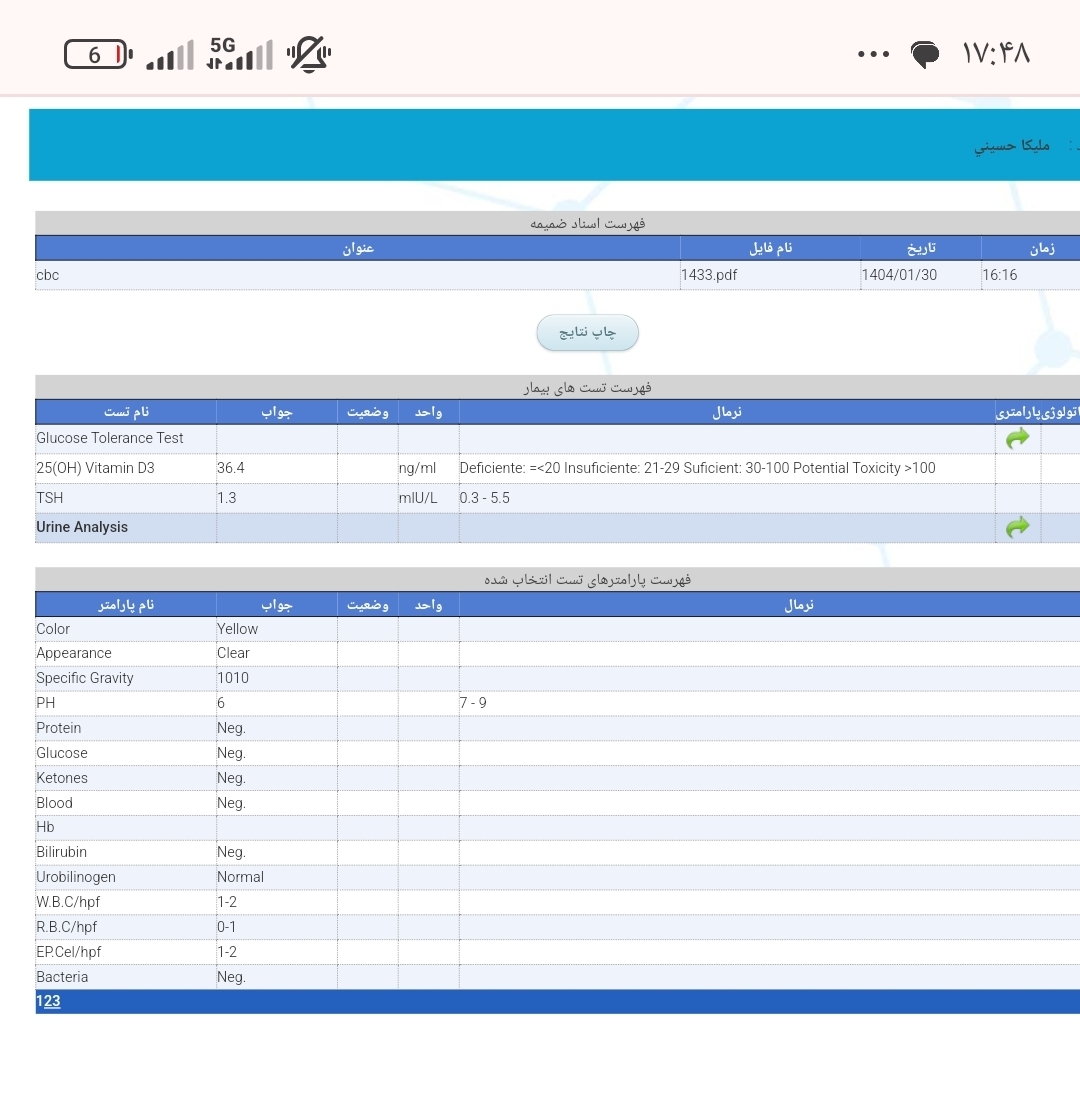The image size is (1080, 1104).
Task: Select the R.B.C/hpf parameter
Action: [x=66, y=927]
